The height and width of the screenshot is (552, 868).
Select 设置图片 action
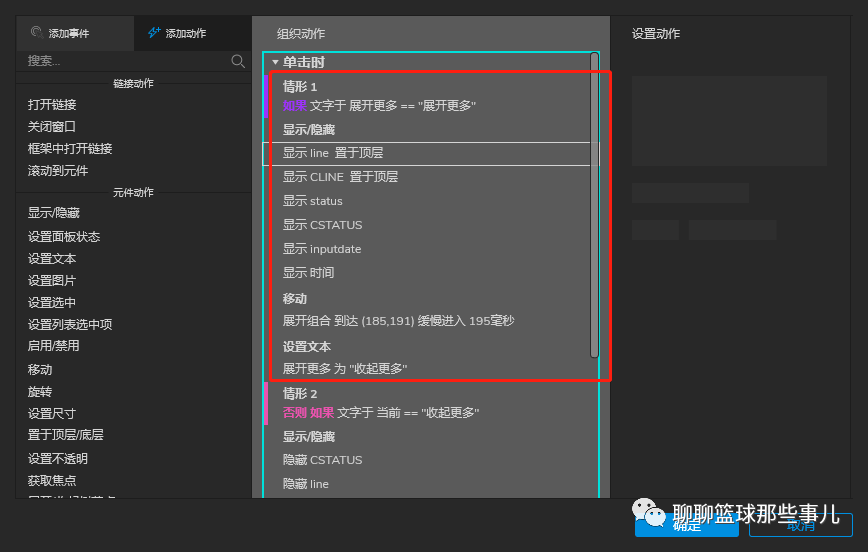click(x=51, y=281)
